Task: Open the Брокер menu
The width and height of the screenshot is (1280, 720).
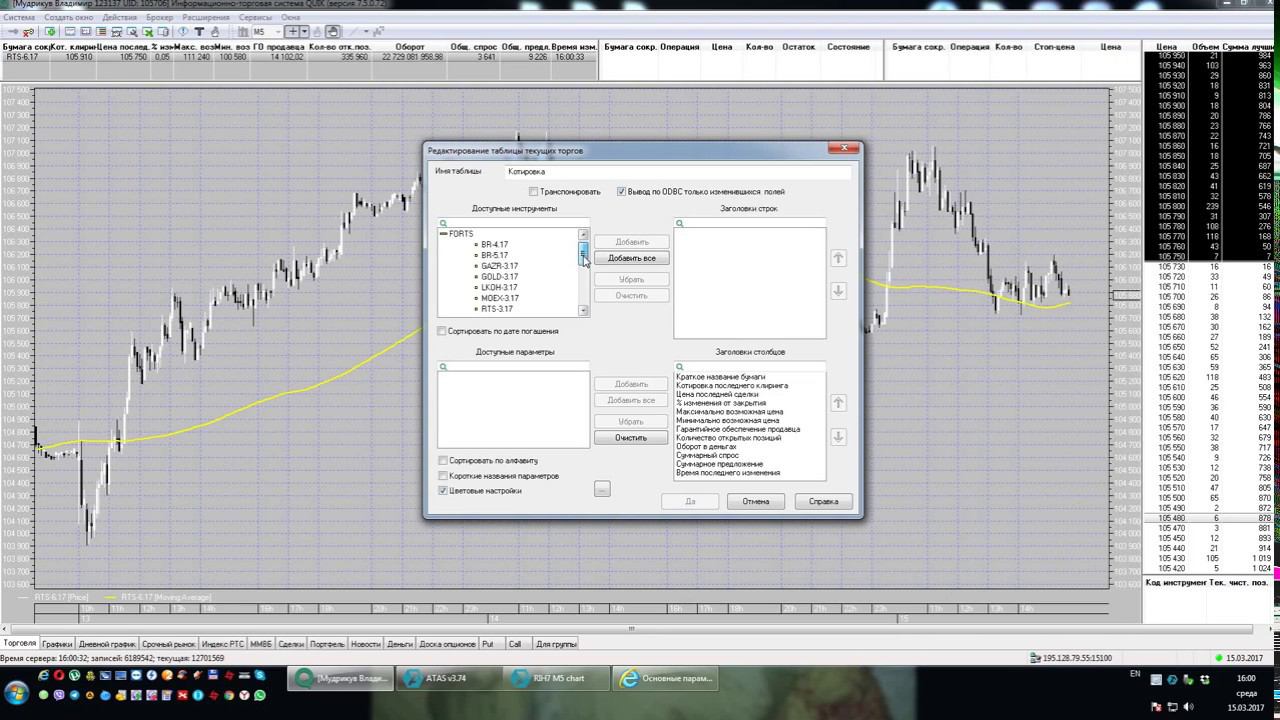Action: 159,18
